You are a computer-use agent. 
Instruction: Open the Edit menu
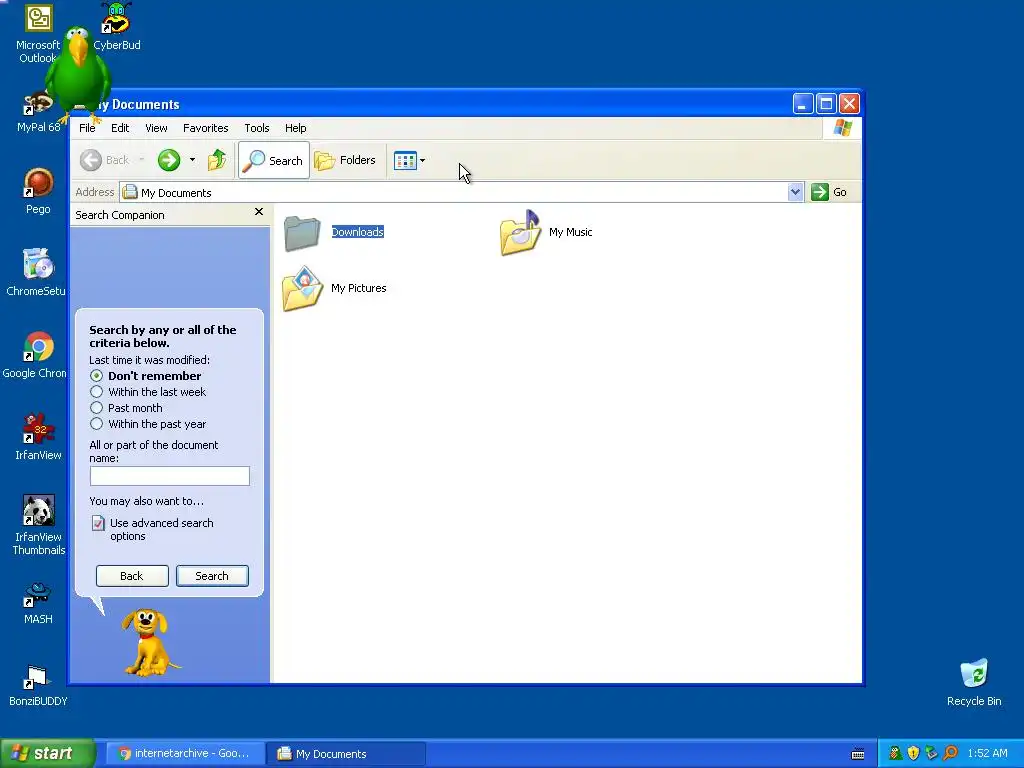[120, 128]
